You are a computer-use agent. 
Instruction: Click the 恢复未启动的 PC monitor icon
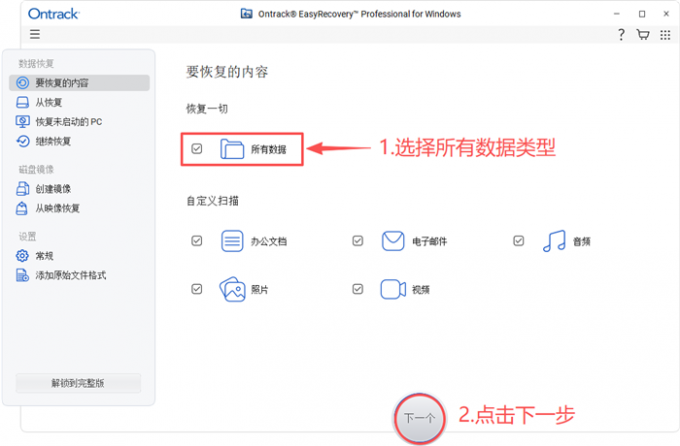(x=23, y=121)
